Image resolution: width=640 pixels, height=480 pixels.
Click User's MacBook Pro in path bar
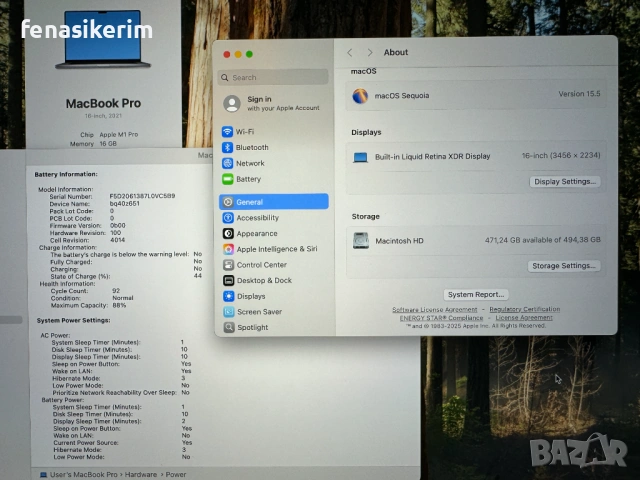pyautogui.click(x=84, y=475)
